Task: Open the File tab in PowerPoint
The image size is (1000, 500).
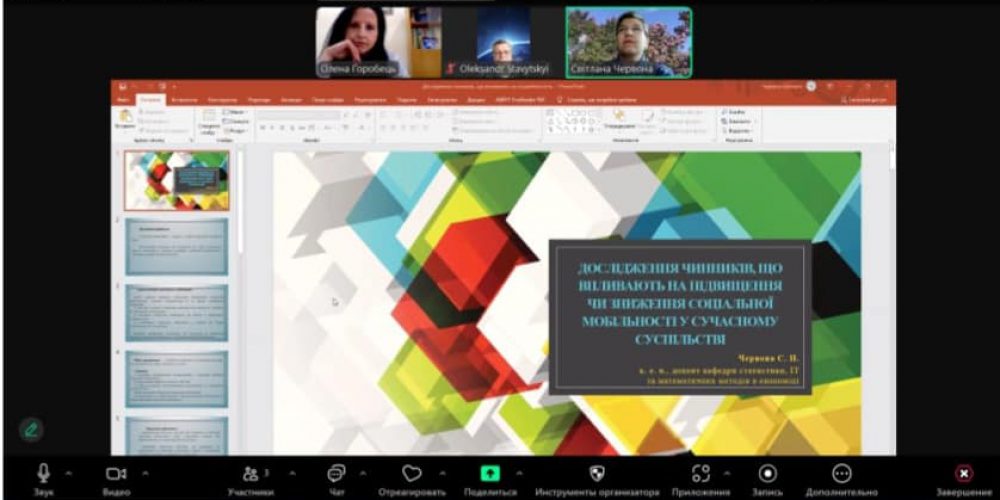Action: 122,100
